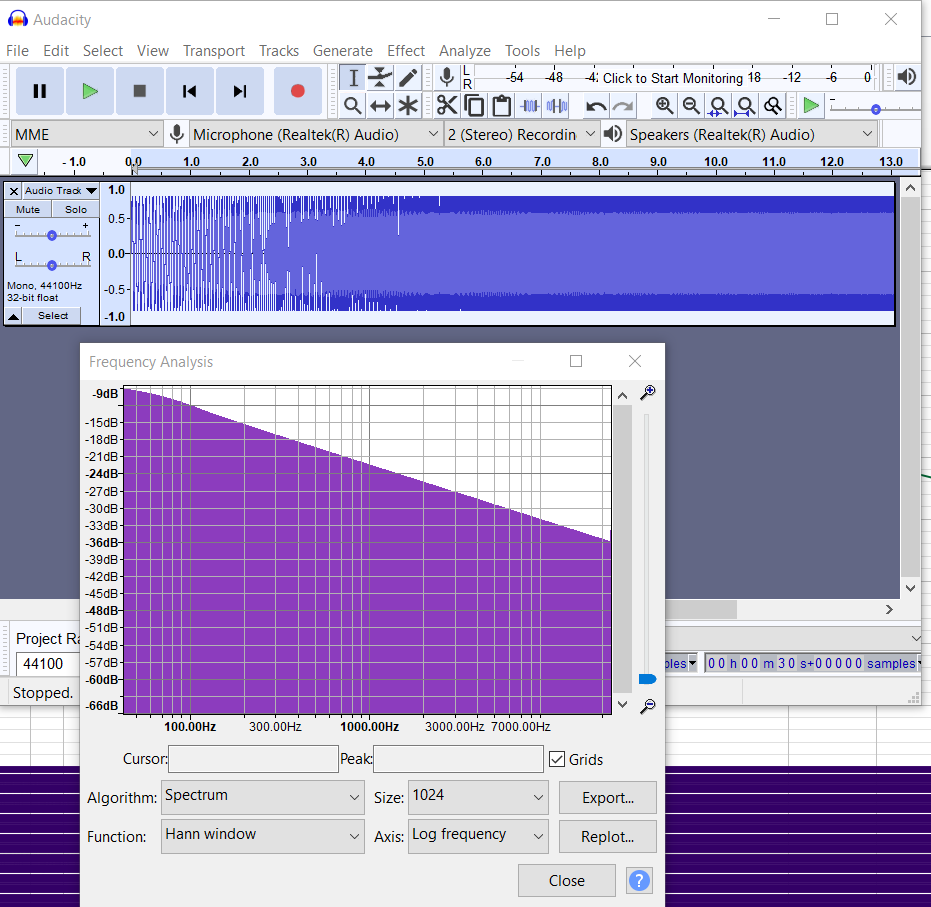This screenshot has height=907, width=931.
Task: Zoom out on the frequency plot
Action: click(648, 706)
